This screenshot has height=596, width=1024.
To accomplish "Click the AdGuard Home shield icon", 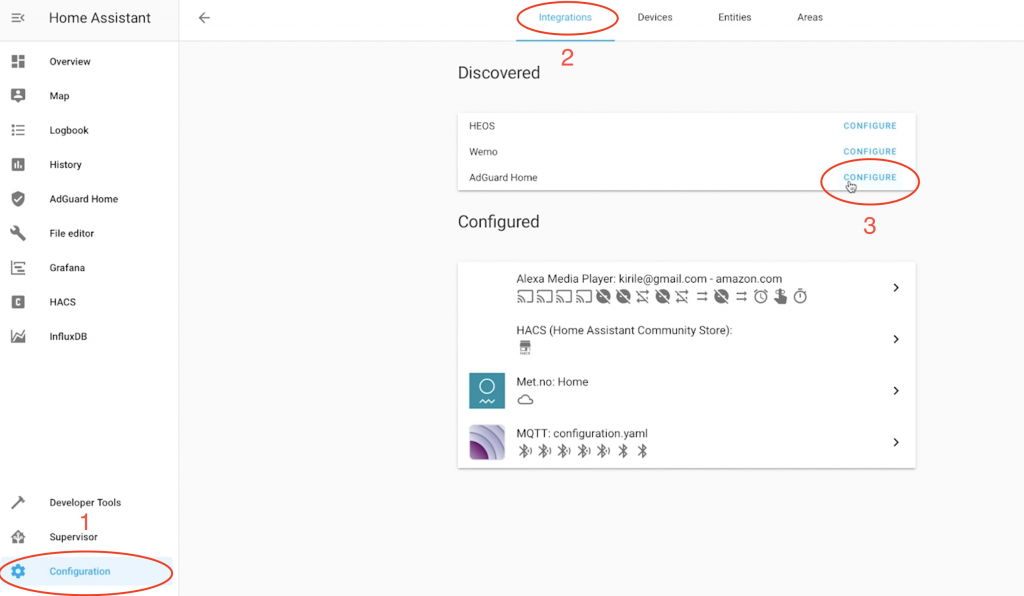I will click(x=18, y=199).
